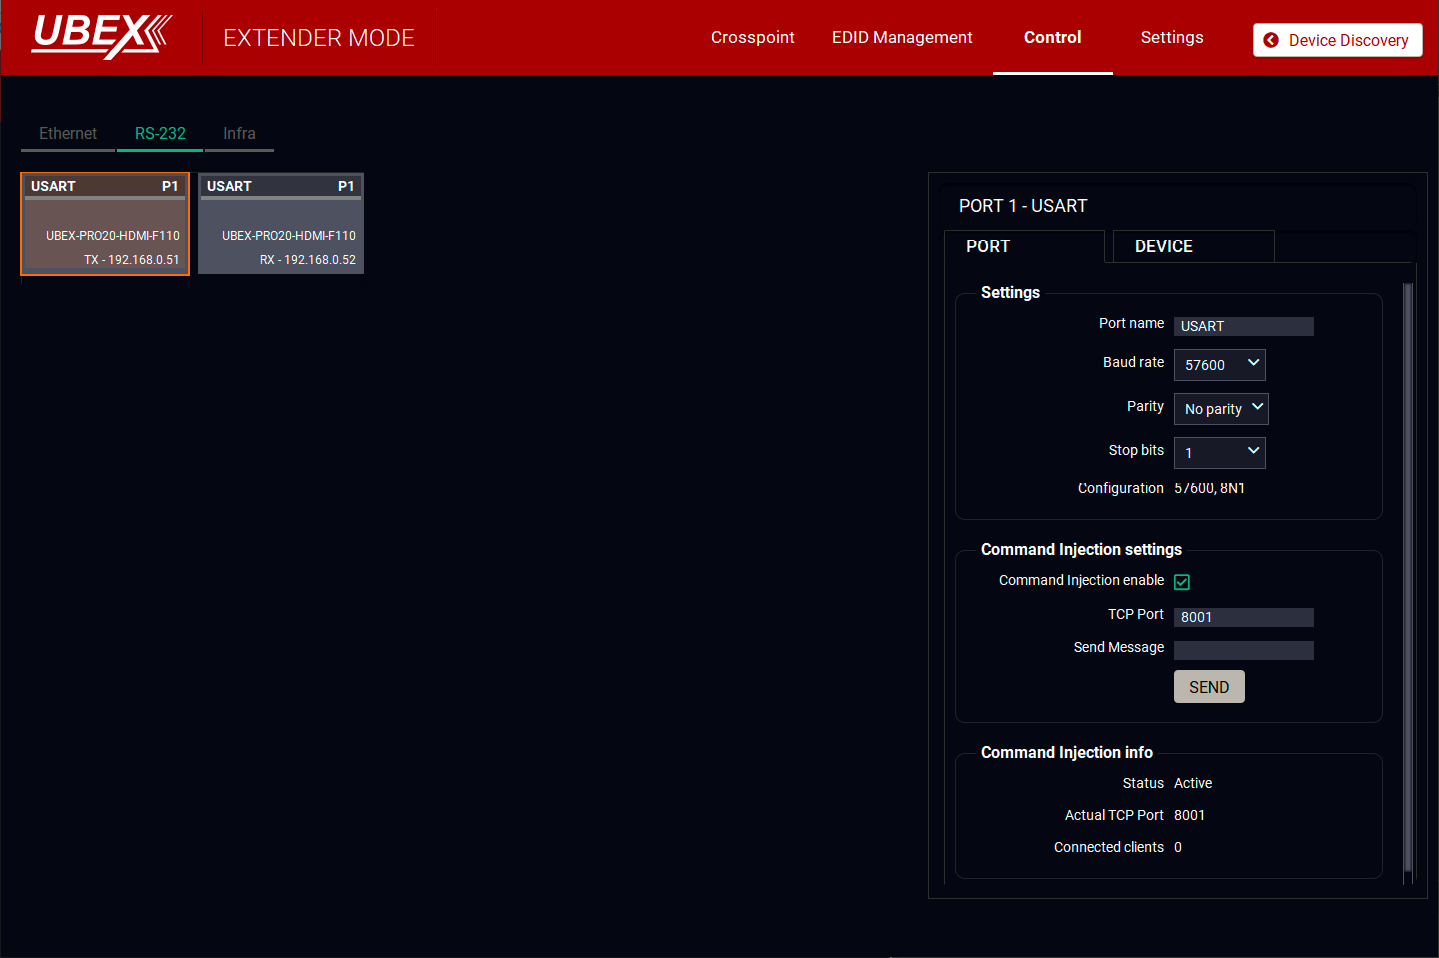Focus the TCP Port field
Image resolution: width=1439 pixels, height=958 pixels.
coord(1243,617)
